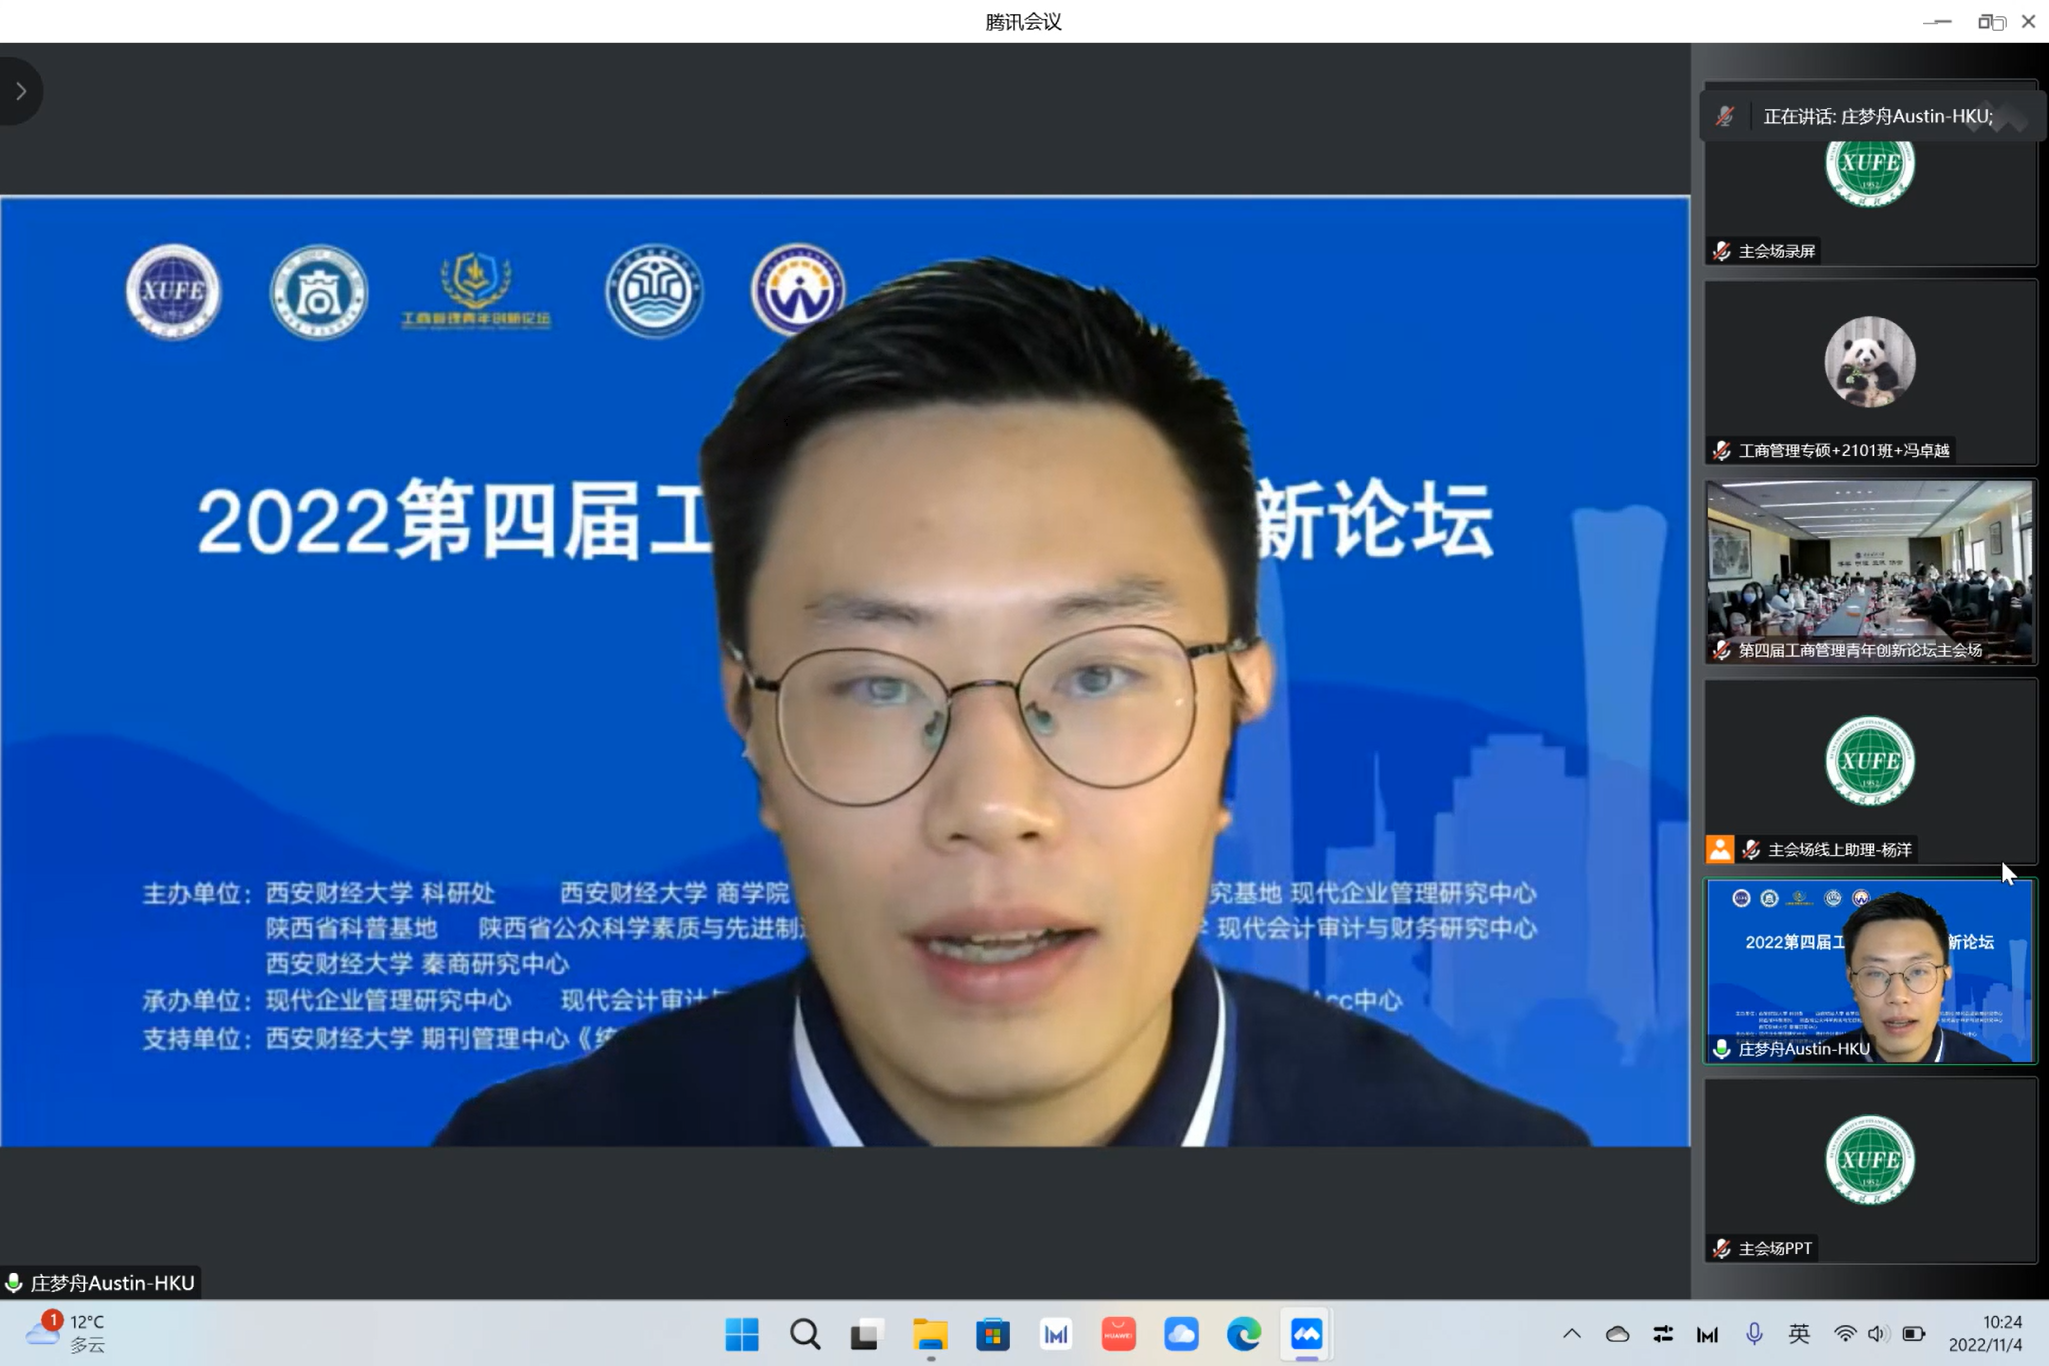This screenshot has height=1366, width=2049.
Task: Select the 第四届工商管理青年创新论坛主会场 video tile
Action: [1870, 572]
